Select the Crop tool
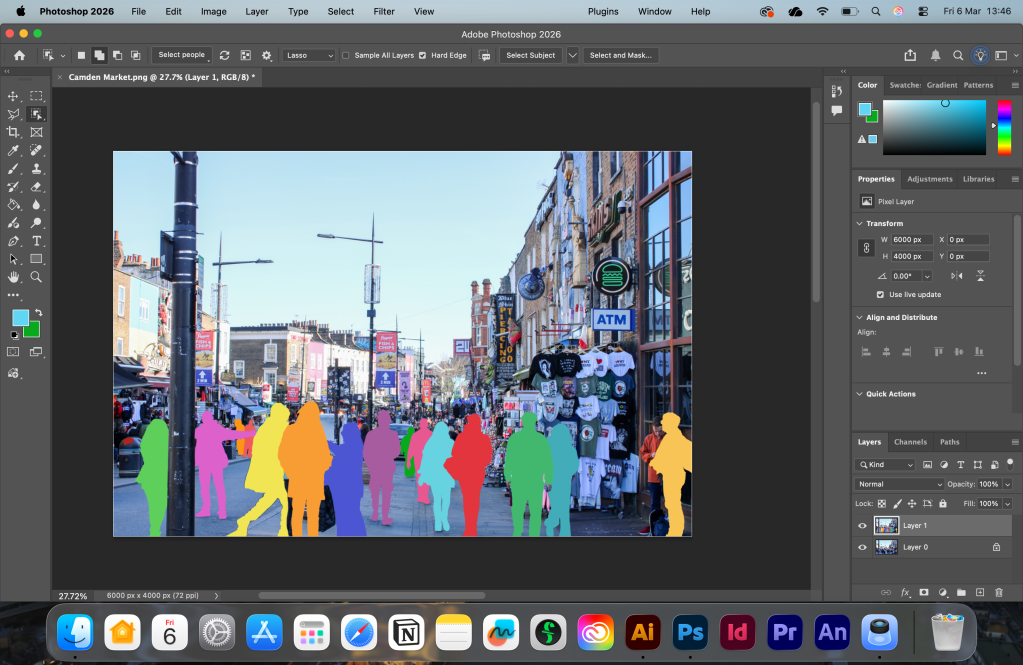Viewport: 1023px width, 665px height. (13, 132)
